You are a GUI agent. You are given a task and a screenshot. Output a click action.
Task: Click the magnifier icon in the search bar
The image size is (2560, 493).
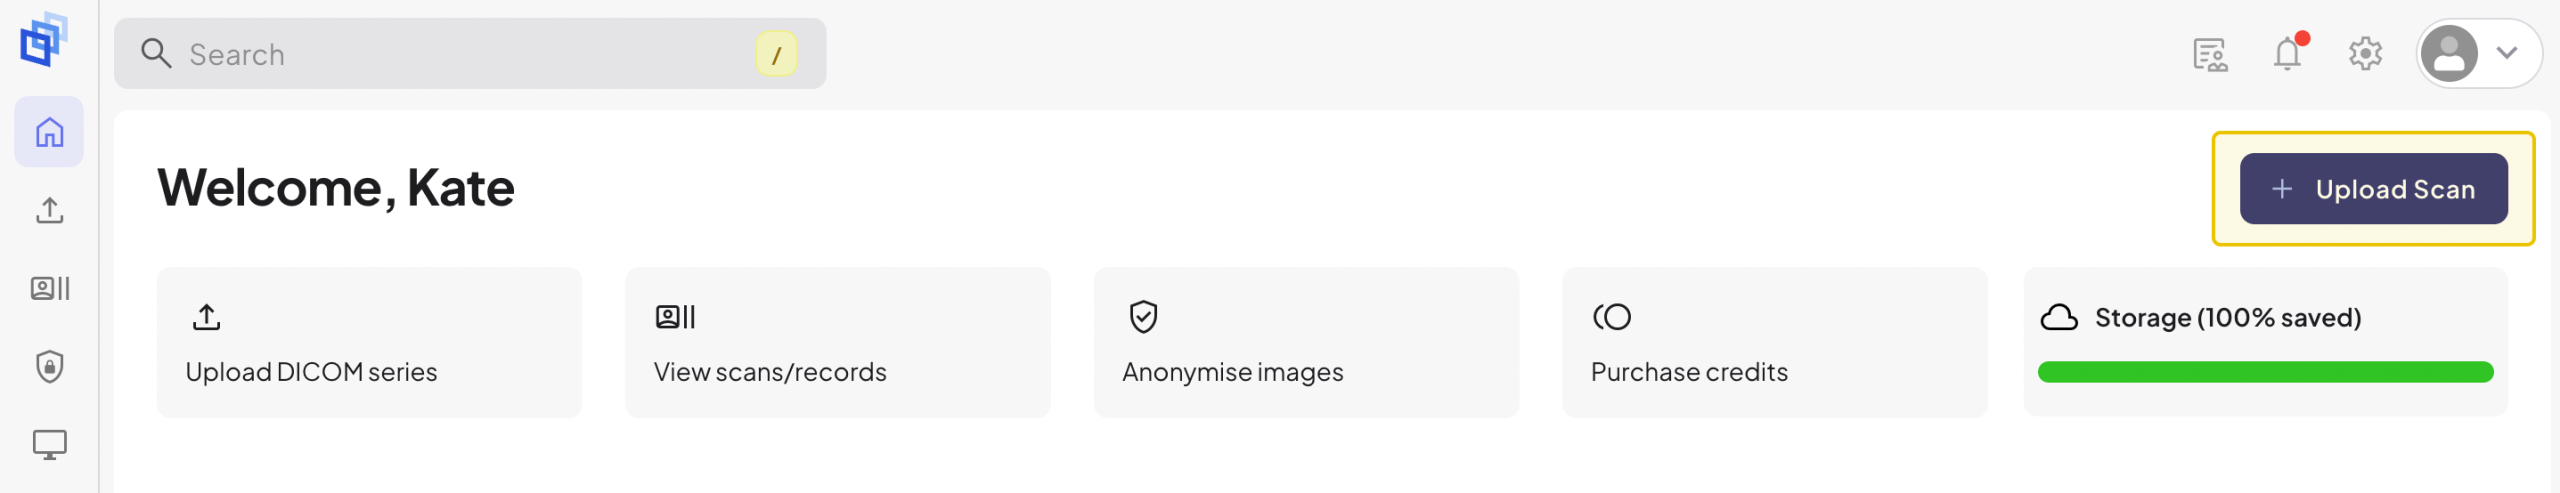coord(156,53)
